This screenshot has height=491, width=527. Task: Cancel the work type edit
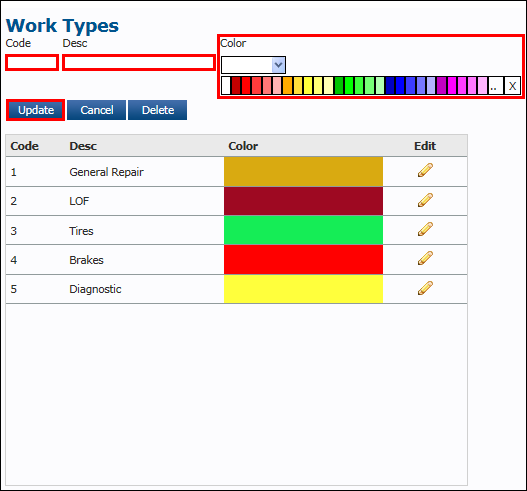point(96,110)
